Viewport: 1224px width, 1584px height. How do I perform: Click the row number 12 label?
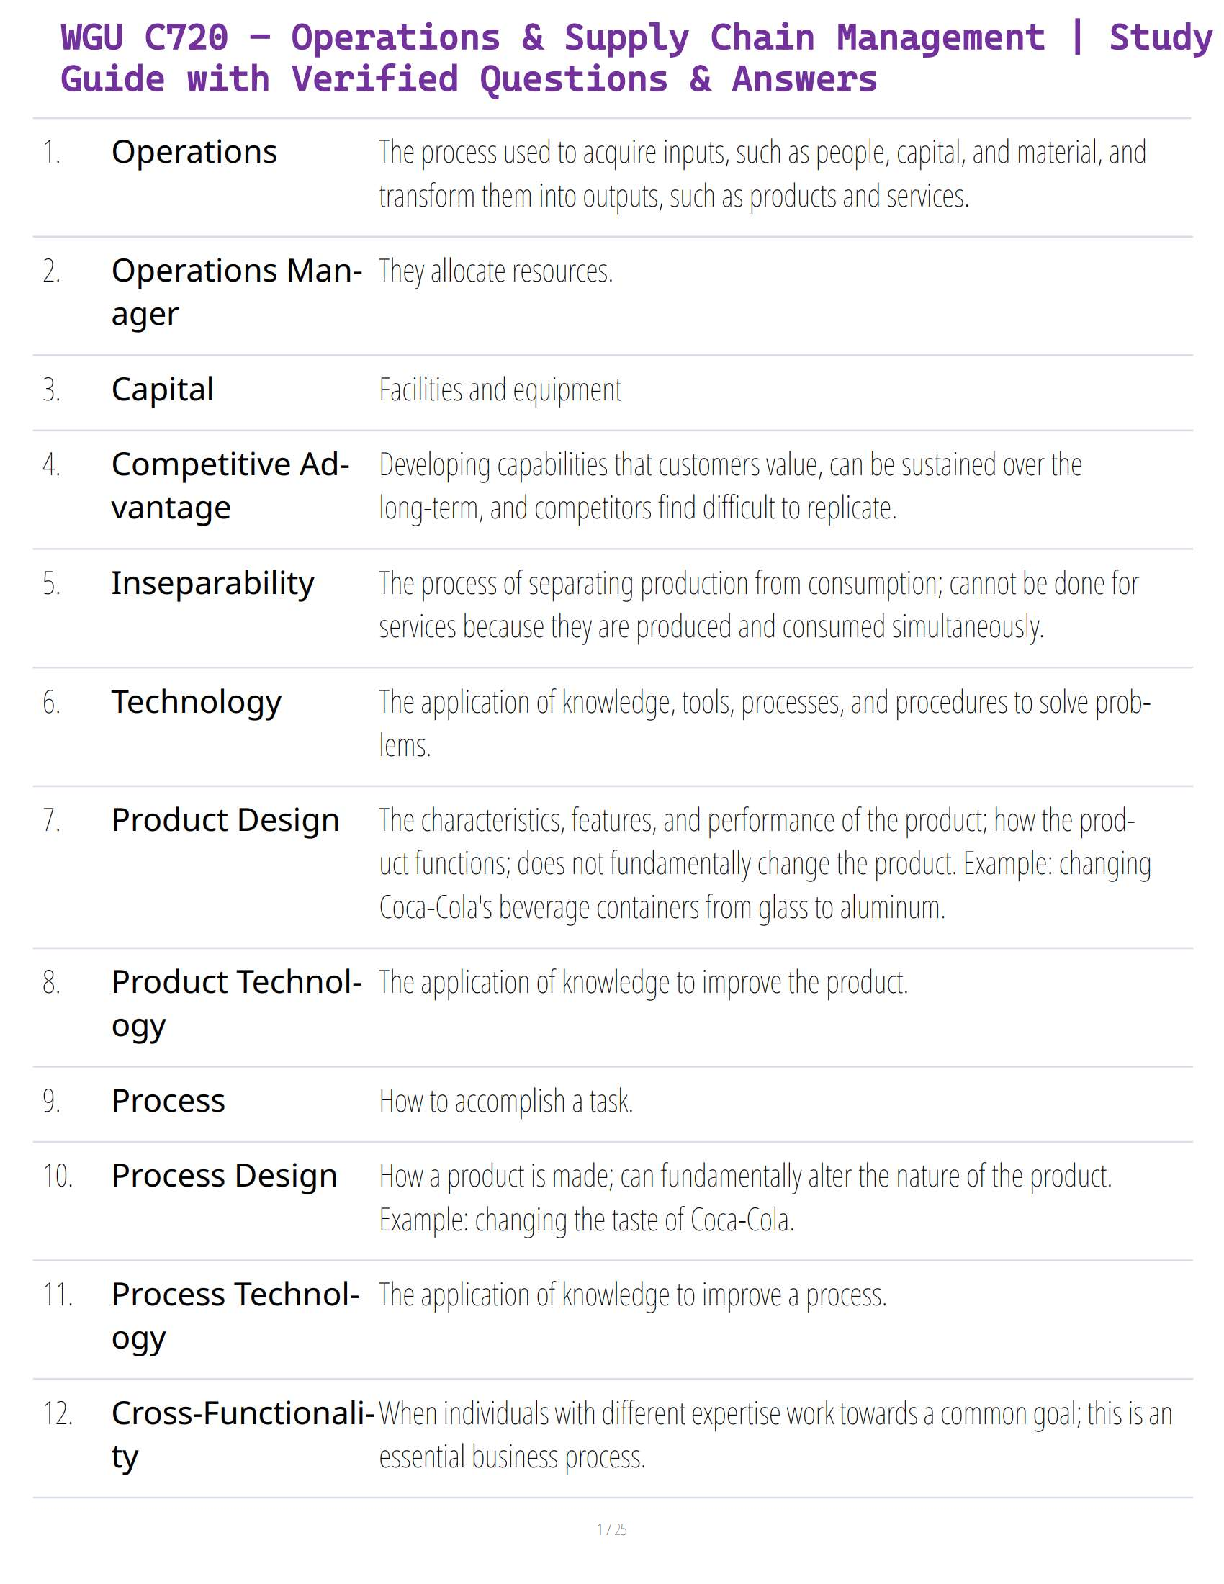point(57,1413)
